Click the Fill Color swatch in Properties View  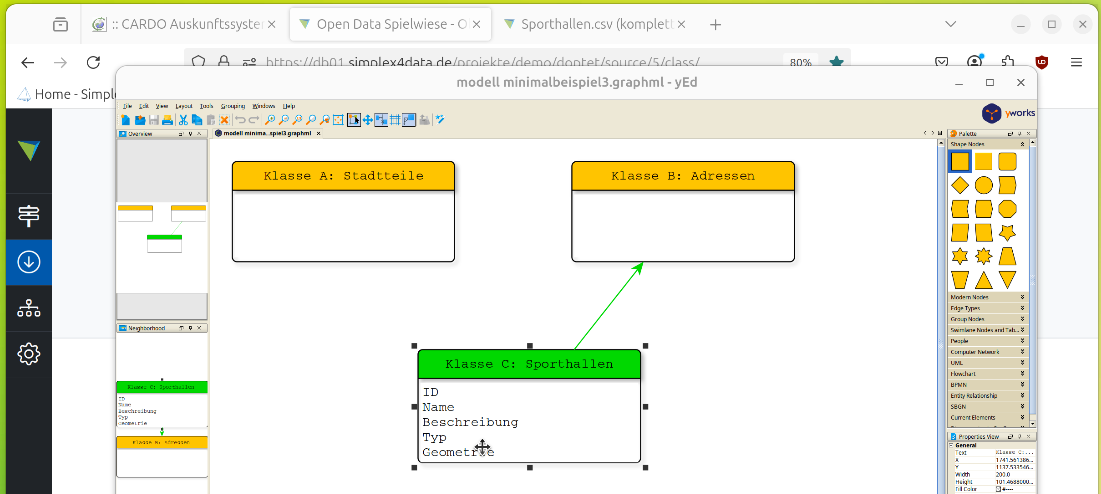click(x=998, y=489)
